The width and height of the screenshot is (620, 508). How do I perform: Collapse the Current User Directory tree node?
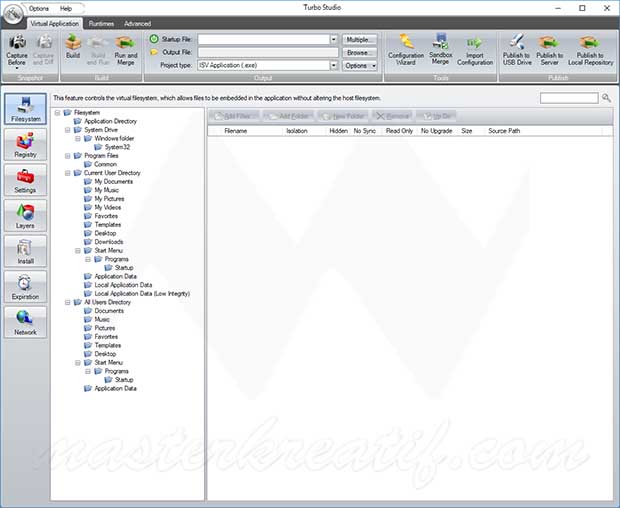67,173
